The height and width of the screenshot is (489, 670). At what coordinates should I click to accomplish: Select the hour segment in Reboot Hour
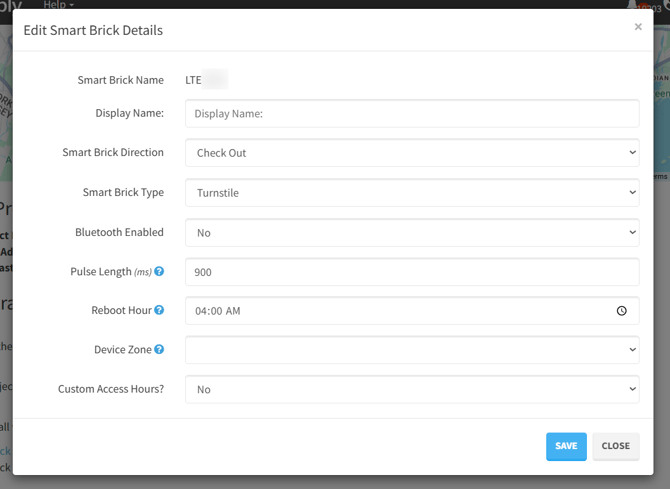pyautogui.click(x=202, y=311)
